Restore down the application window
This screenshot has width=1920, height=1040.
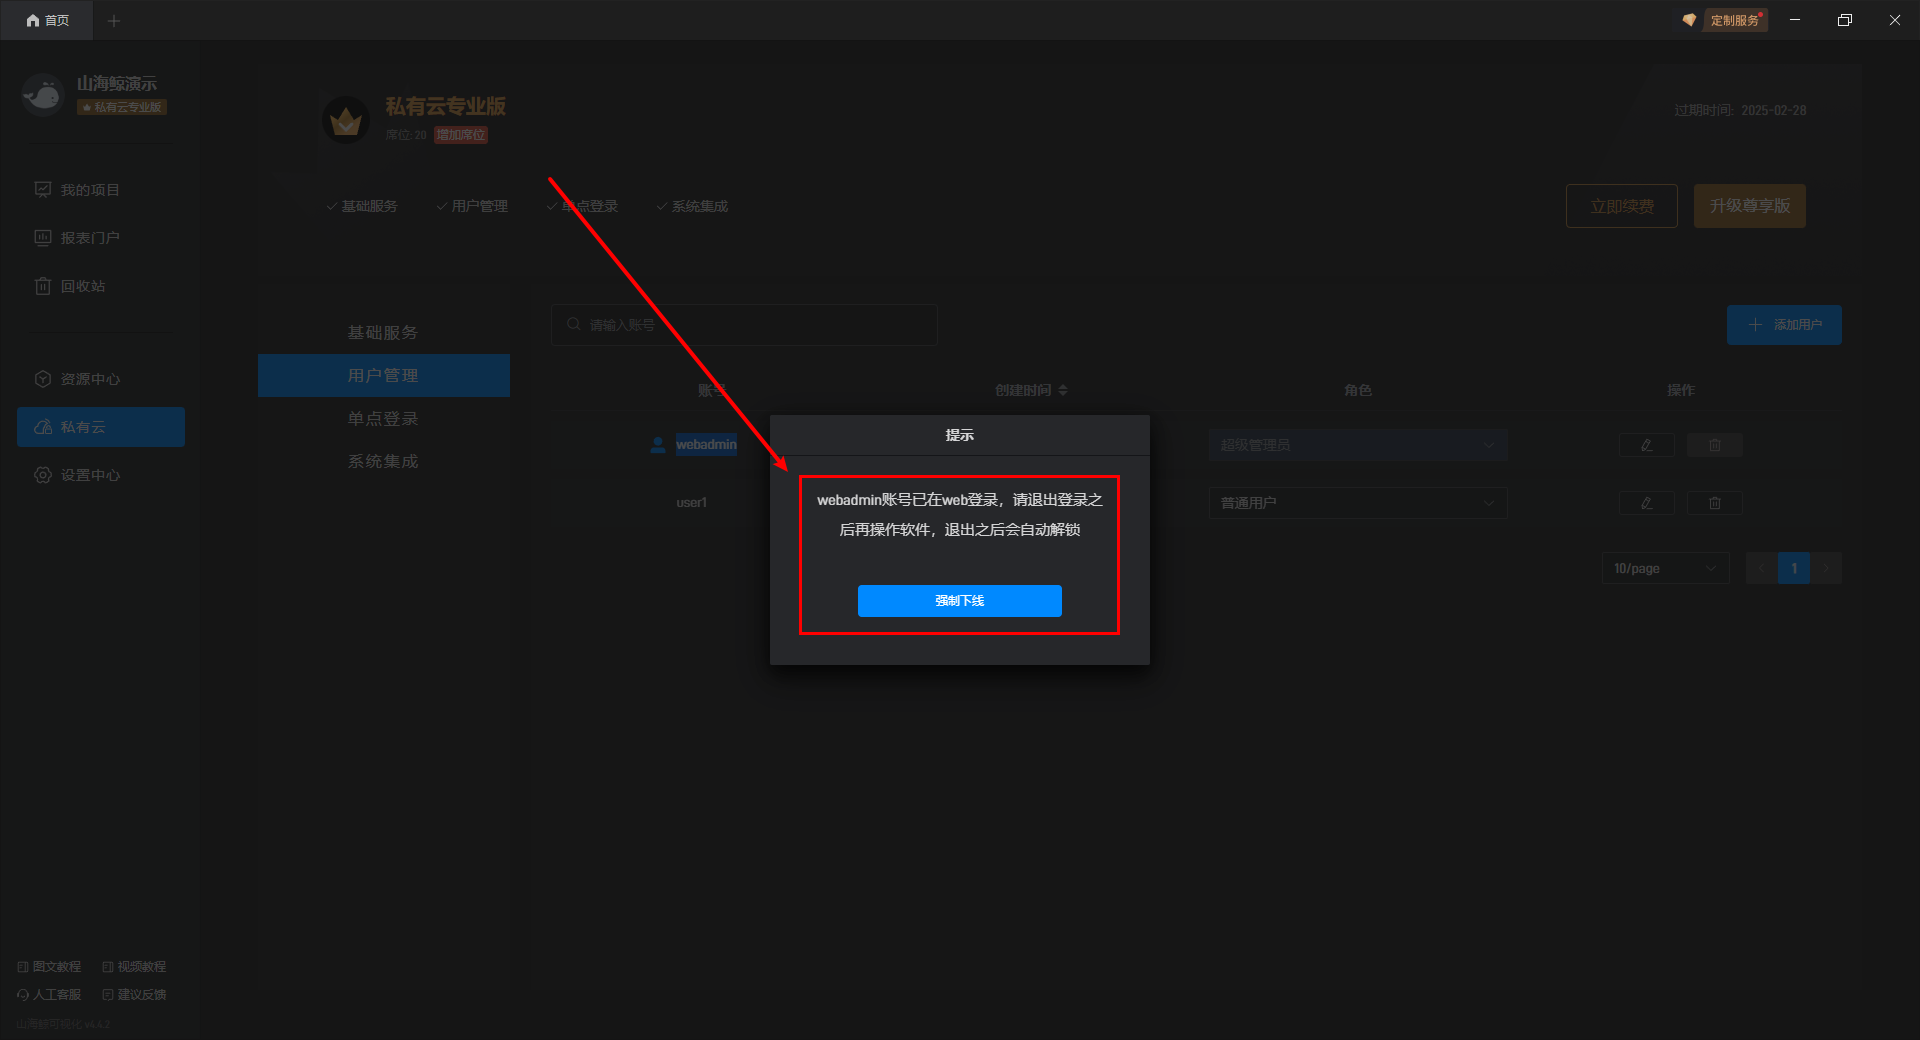pos(1845,20)
